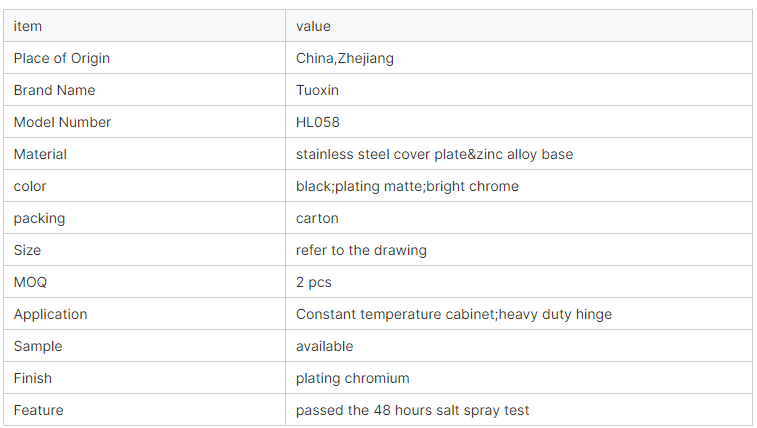This screenshot has height=428, width=757.
Task: Select the 'HL058' model value
Action: click(318, 122)
